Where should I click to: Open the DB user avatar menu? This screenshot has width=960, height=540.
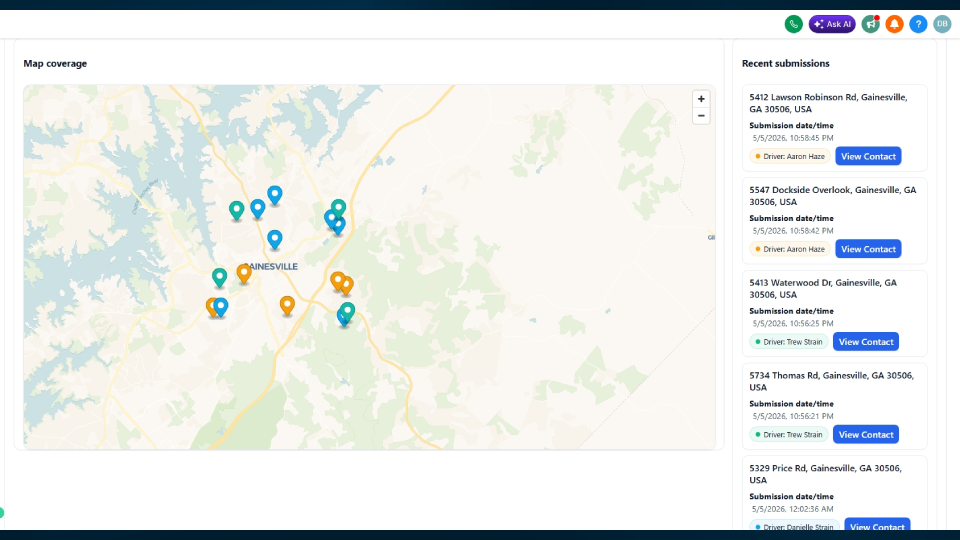(942, 24)
